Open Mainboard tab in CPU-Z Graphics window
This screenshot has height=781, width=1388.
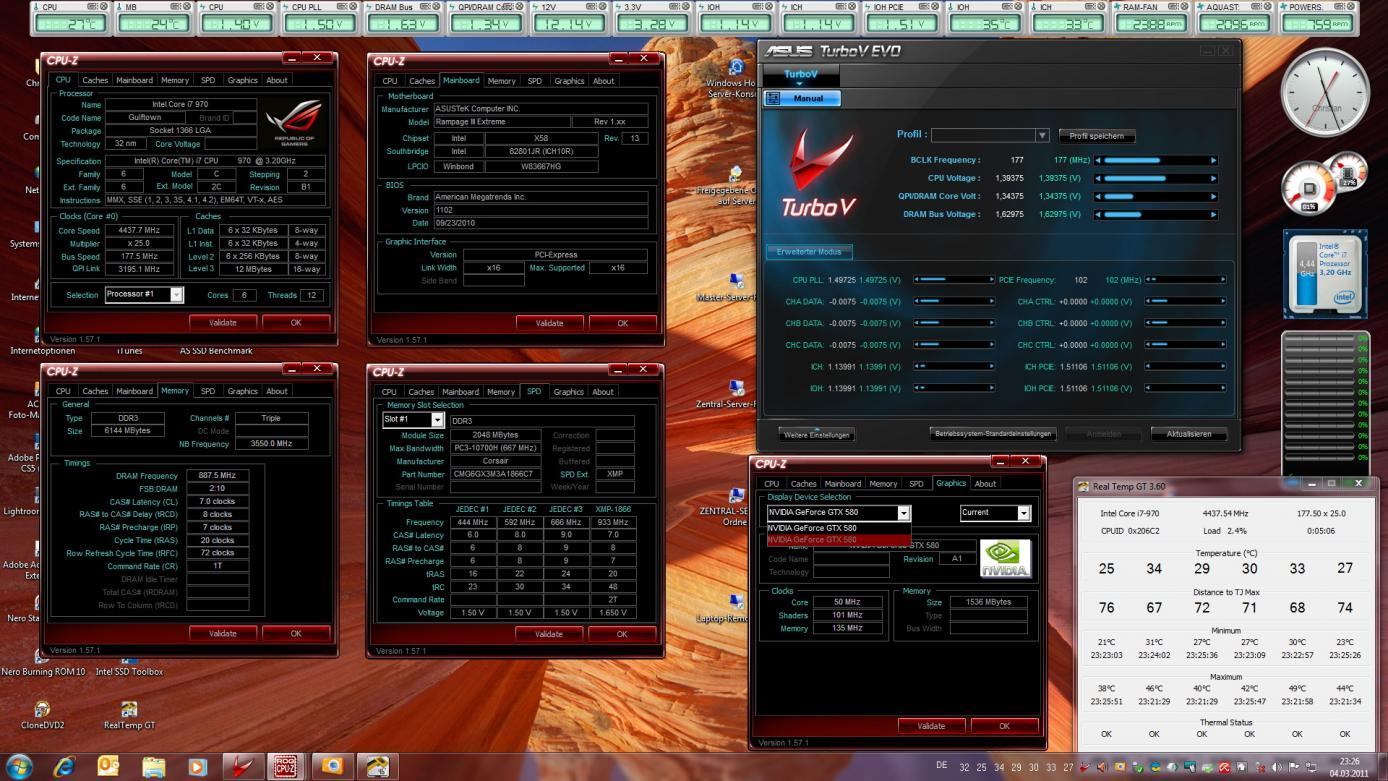pos(842,484)
